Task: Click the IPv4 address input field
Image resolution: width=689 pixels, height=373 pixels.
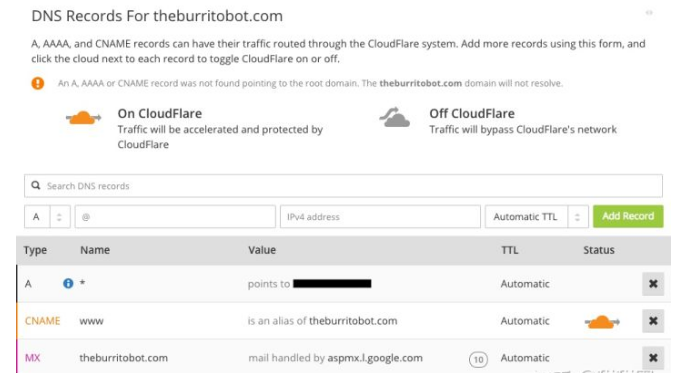Action: click(380, 217)
